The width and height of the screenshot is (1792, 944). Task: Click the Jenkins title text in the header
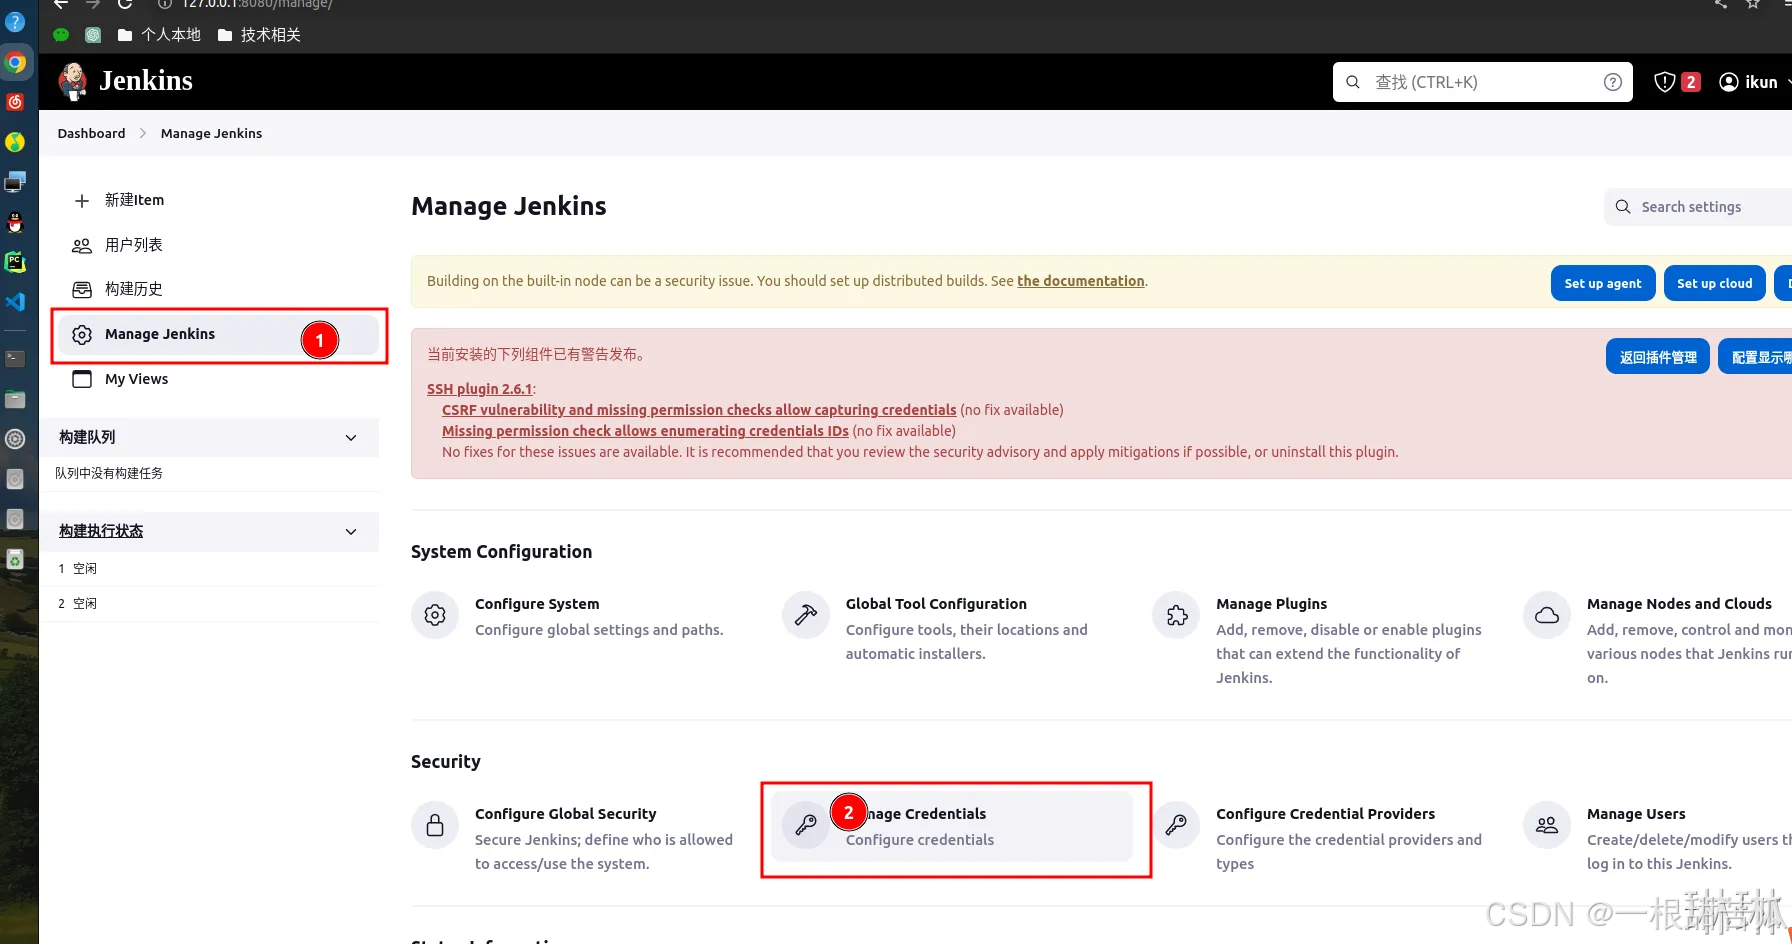[x=146, y=81]
